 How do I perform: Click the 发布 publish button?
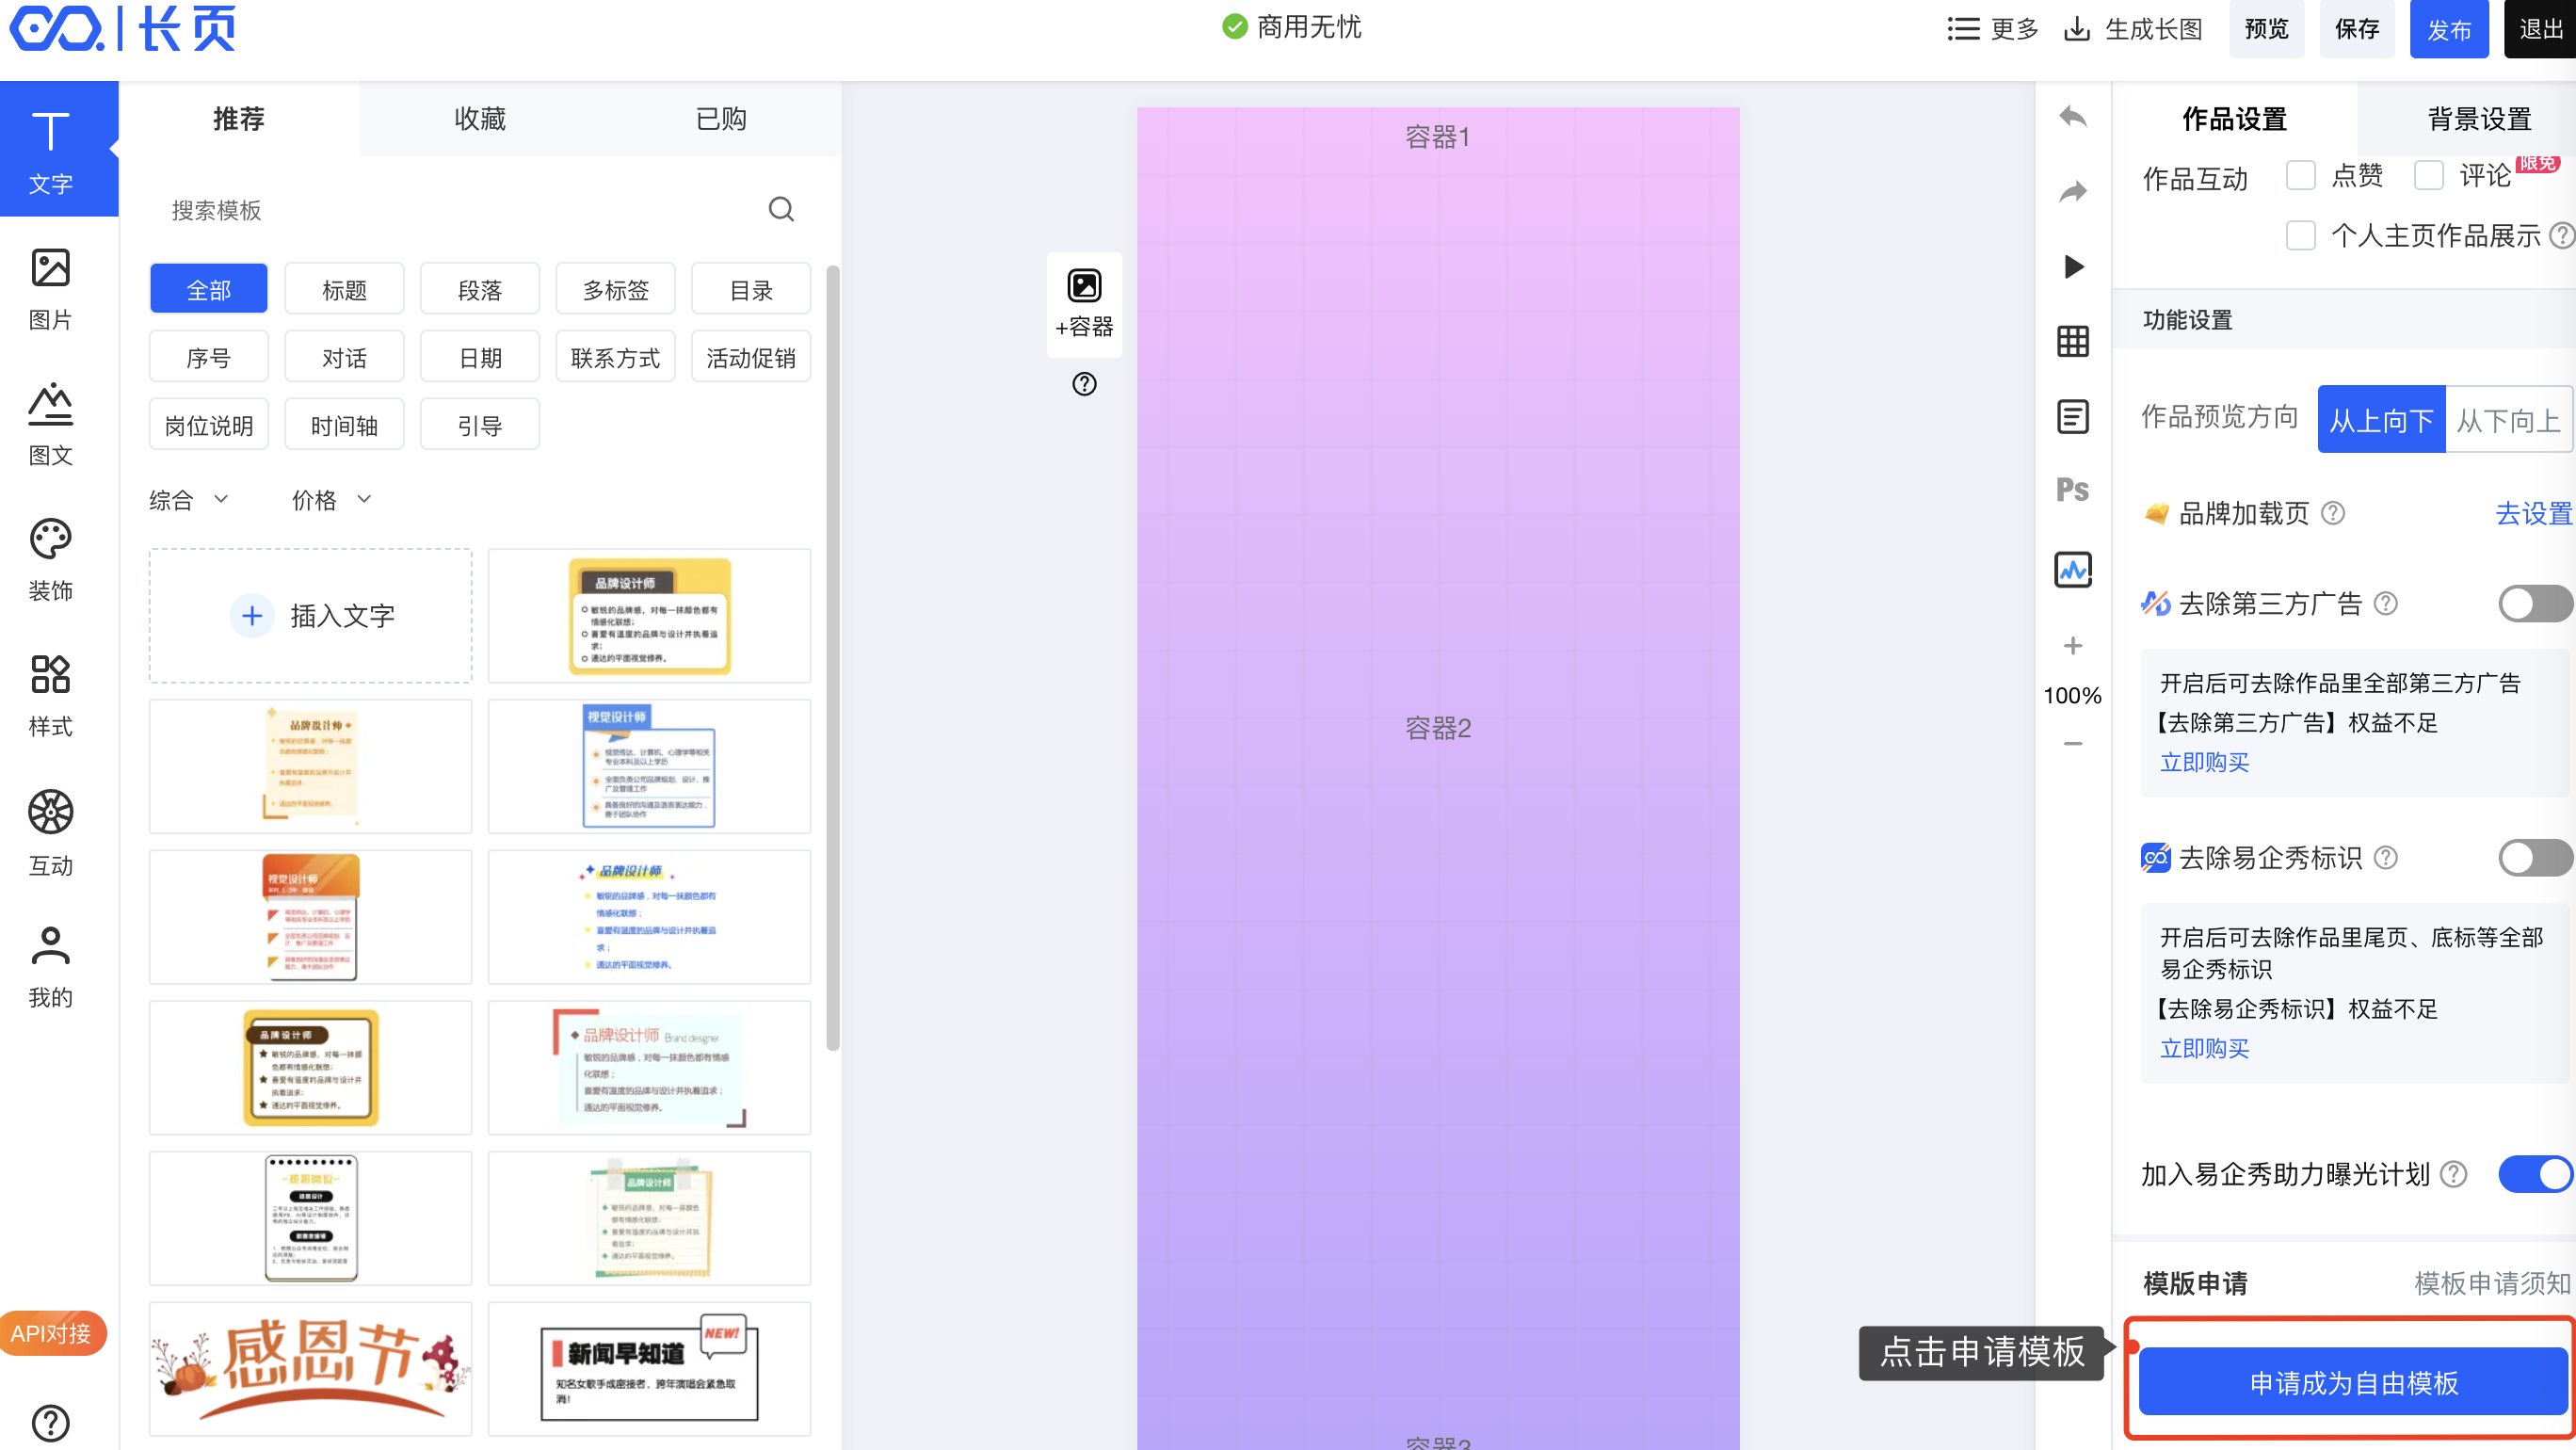pos(2449,29)
